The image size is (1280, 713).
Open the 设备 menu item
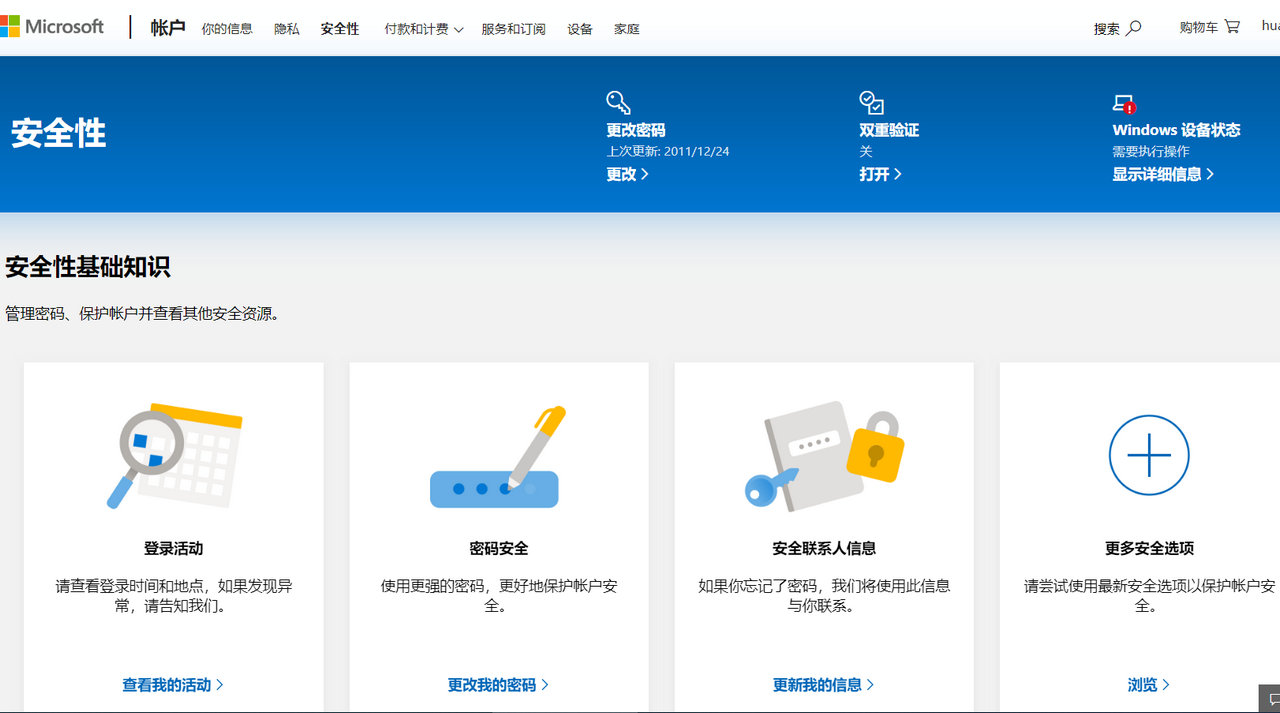pos(580,29)
